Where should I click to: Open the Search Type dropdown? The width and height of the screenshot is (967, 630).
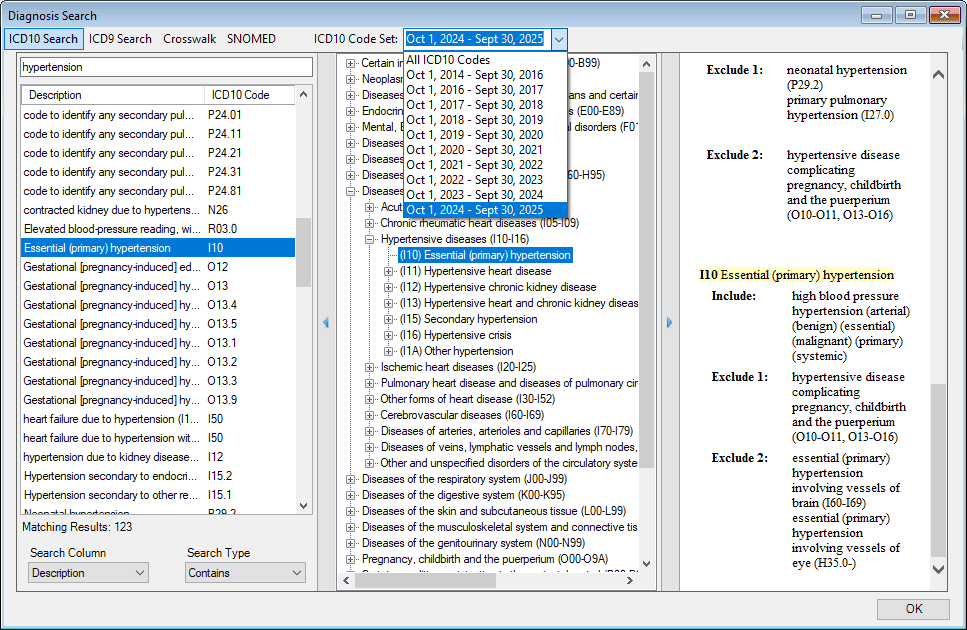[245, 573]
